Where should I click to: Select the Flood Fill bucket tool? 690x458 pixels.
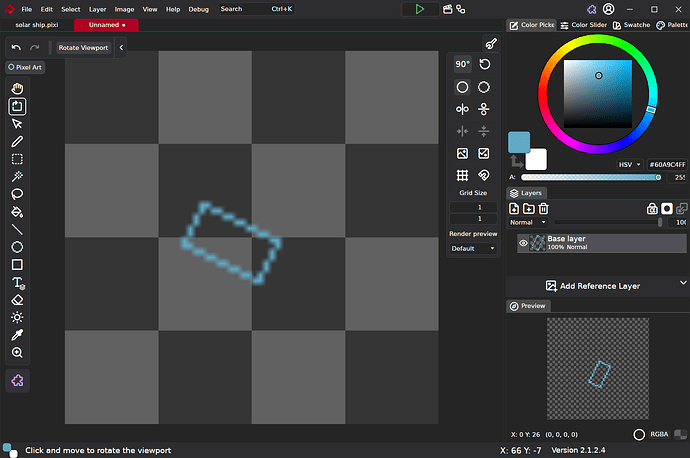pyautogui.click(x=17, y=212)
